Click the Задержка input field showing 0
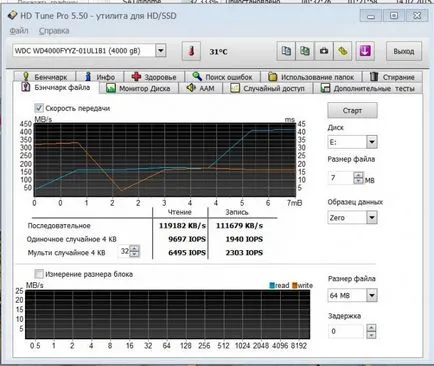Viewport: 434px width, 366px height. coord(346,331)
